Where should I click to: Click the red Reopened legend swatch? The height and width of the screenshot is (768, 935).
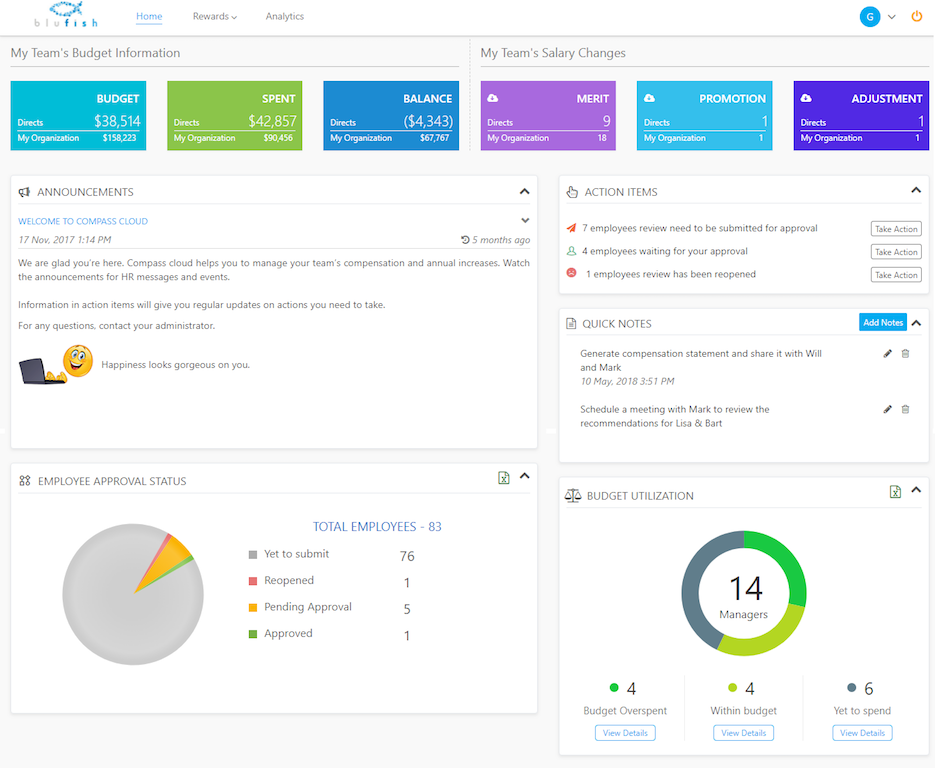(253, 581)
